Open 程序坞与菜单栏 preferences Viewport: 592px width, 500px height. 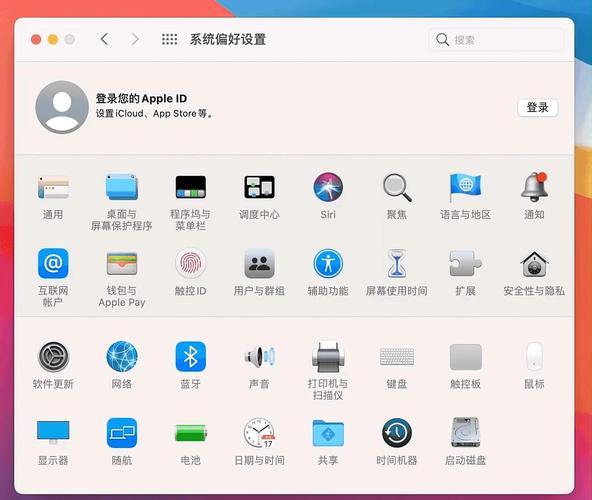click(191, 187)
